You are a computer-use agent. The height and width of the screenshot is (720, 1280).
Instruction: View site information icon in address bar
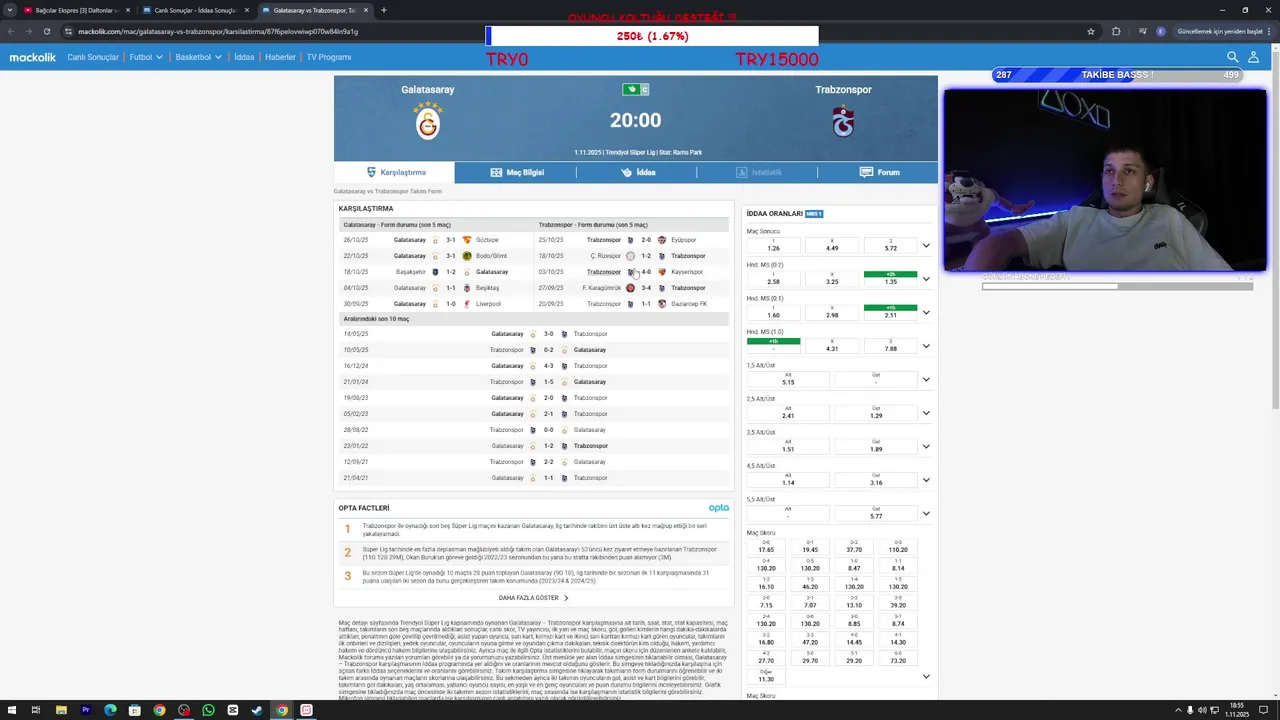click(68, 31)
